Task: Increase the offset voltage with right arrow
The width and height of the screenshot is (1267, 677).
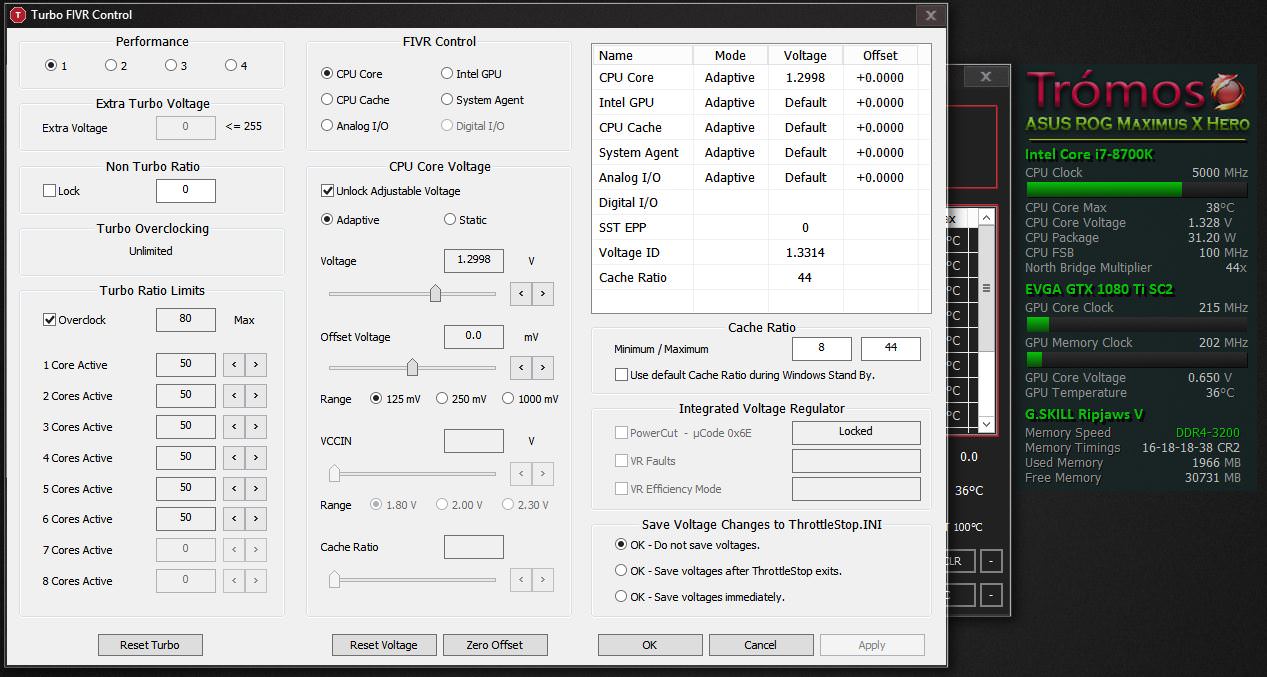Action: [x=543, y=368]
